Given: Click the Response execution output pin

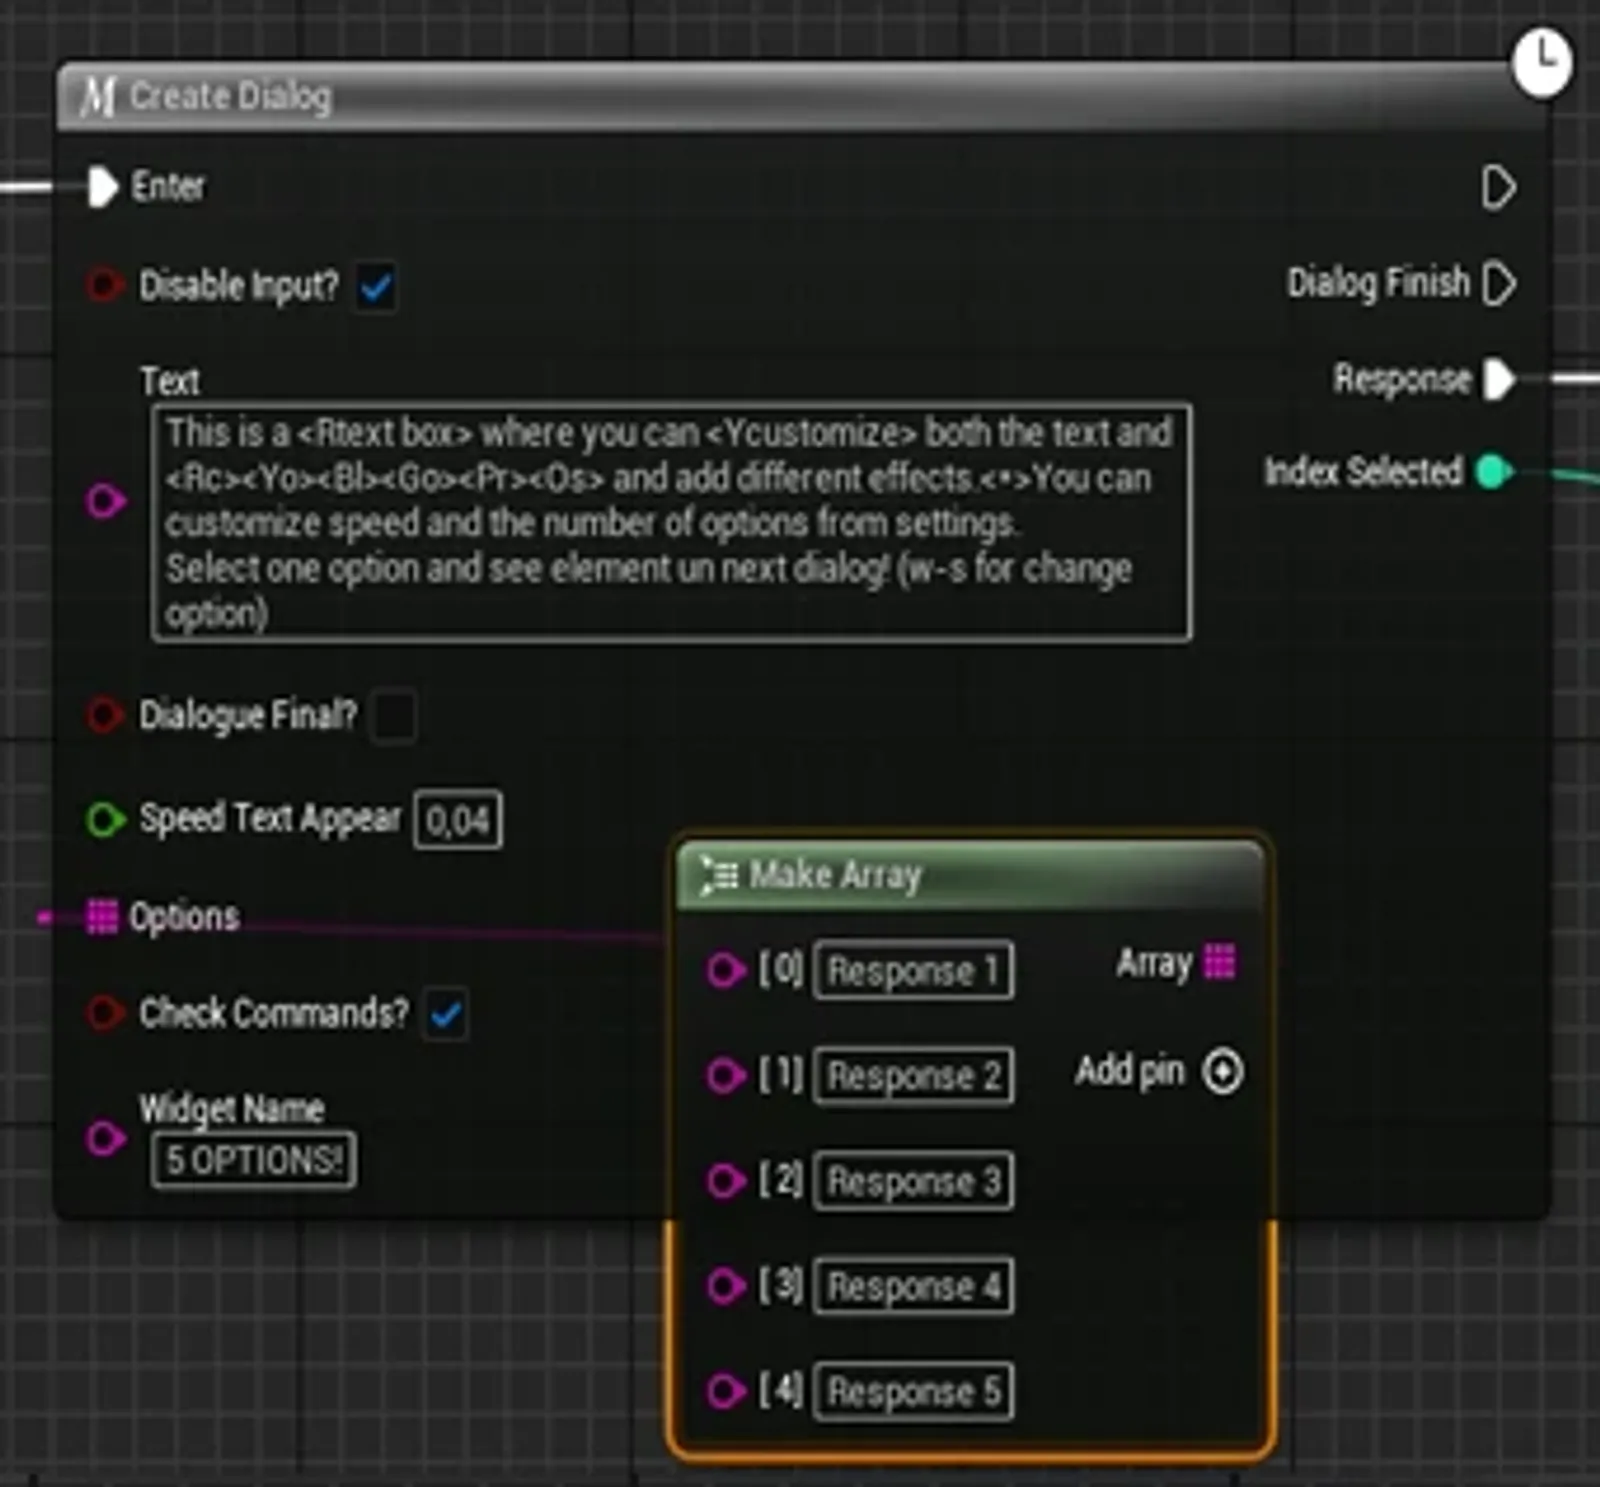Looking at the screenshot, I should (1496, 379).
